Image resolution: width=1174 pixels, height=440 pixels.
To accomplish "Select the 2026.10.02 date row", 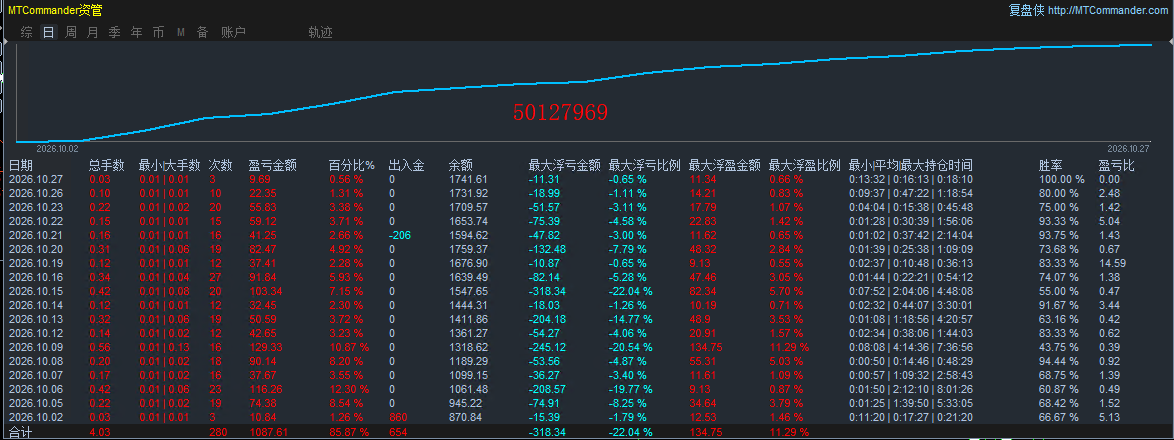I will click(587, 418).
